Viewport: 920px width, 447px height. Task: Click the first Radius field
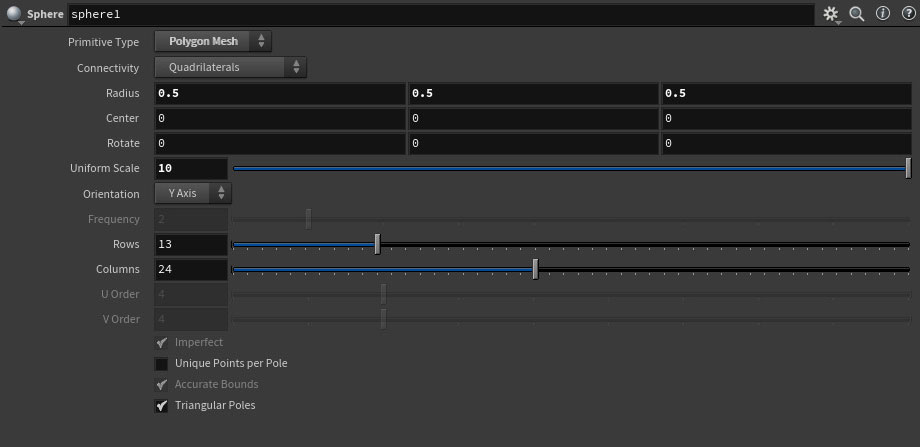(280, 93)
